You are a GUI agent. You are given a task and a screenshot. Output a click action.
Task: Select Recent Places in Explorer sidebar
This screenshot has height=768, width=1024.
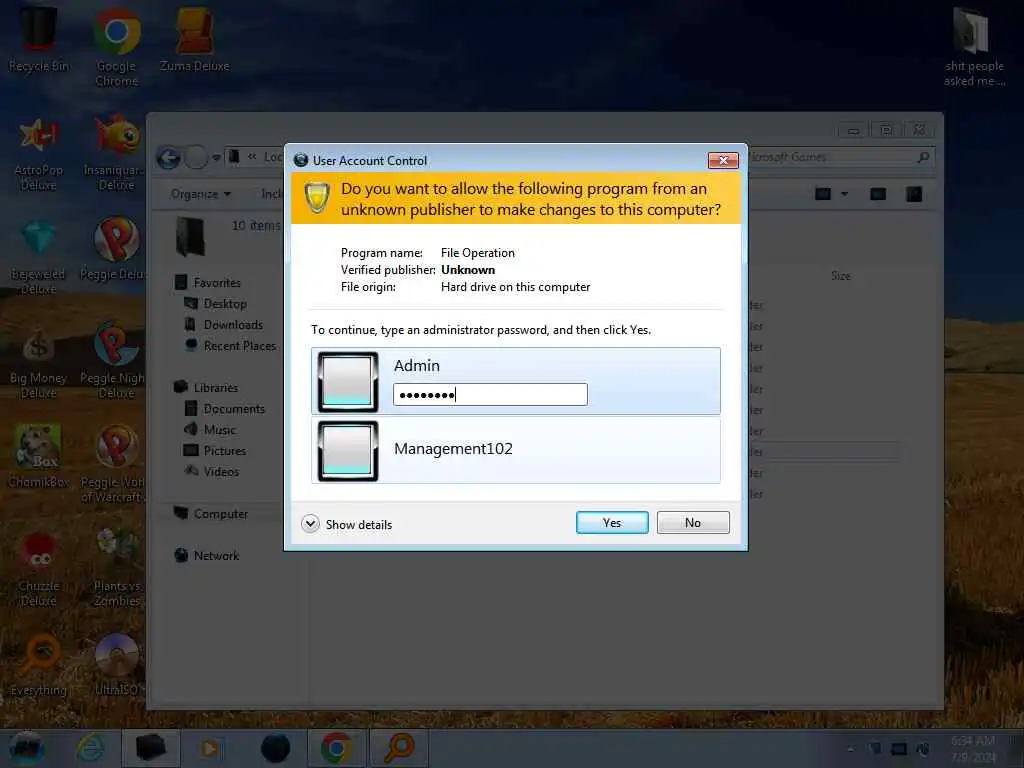pyautogui.click(x=230, y=345)
